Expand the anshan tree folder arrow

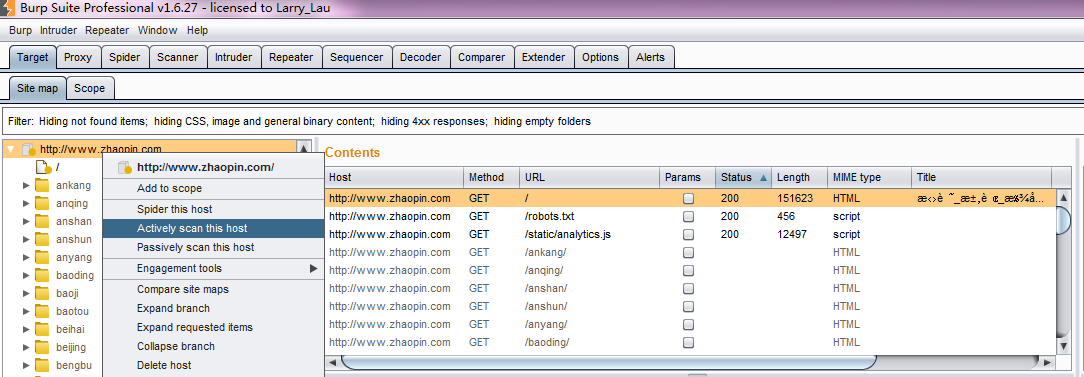tap(26, 221)
